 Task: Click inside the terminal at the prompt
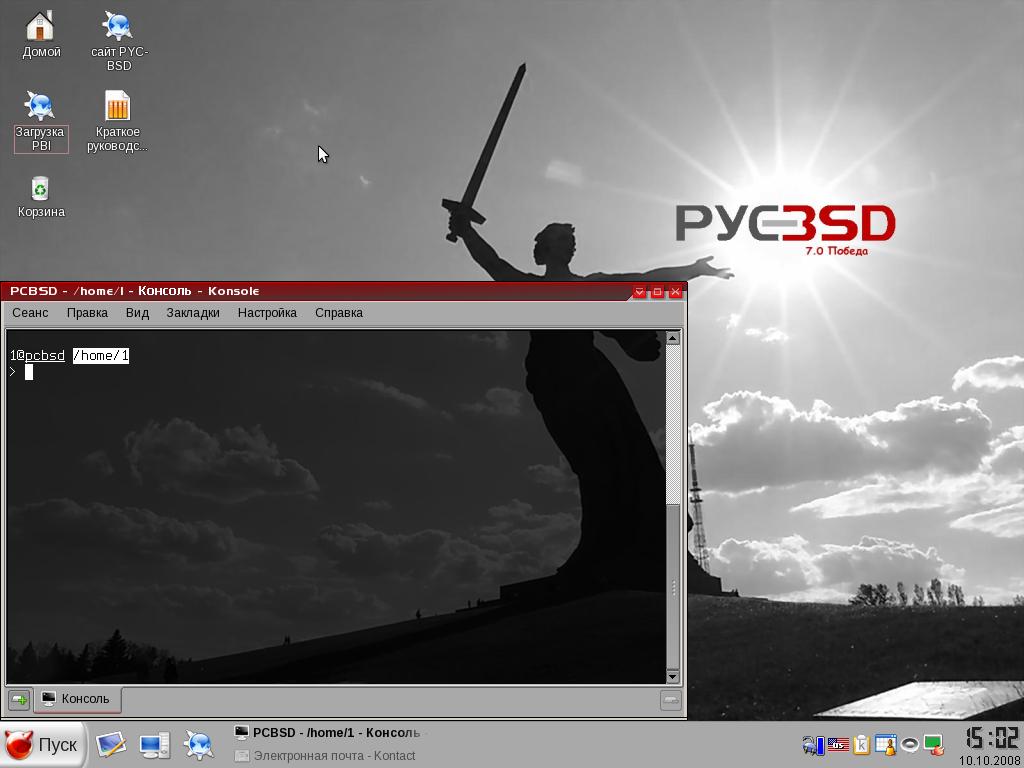point(29,372)
